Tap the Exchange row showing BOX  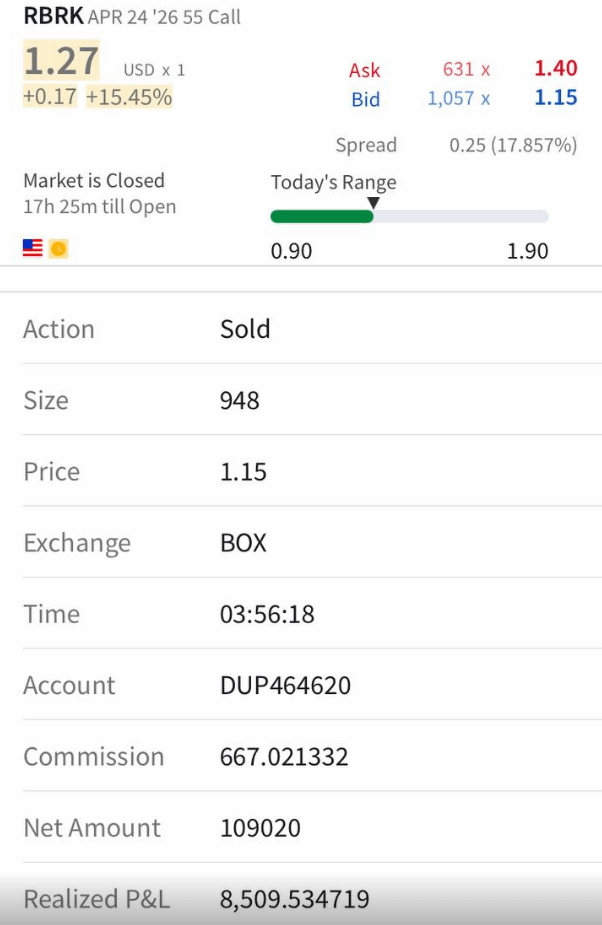click(x=300, y=543)
